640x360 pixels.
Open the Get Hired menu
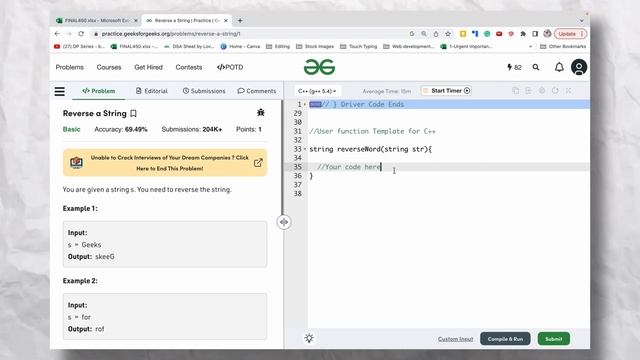coord(149,67)
